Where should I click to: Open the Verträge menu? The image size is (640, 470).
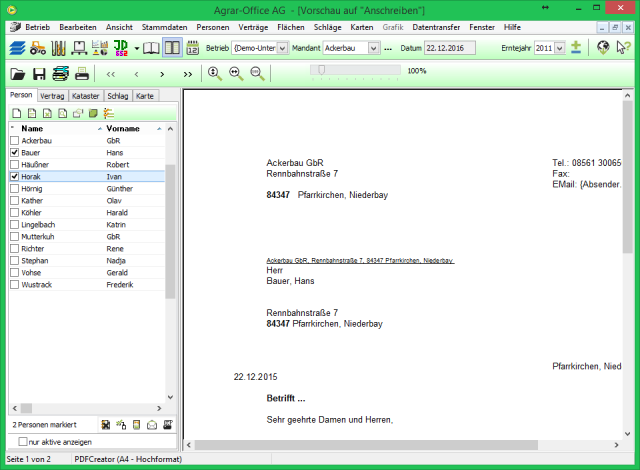[253, 27]
